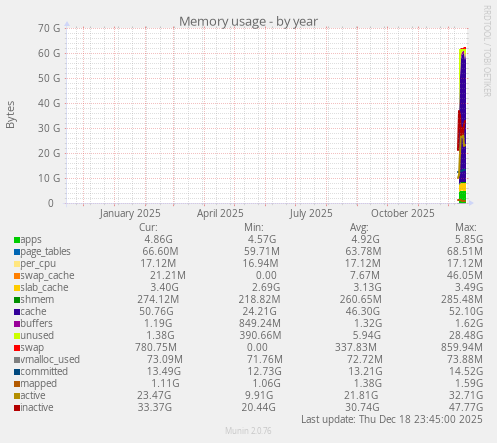497x443 pixels.
Task: Click the 'Last update' timestamp line
Action: click(x=392, y=420)
